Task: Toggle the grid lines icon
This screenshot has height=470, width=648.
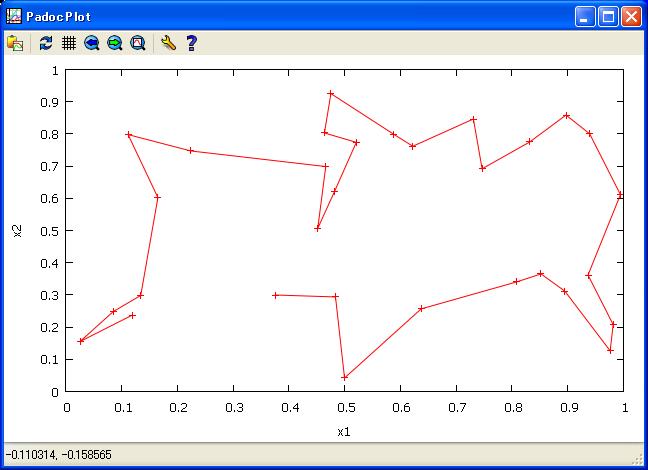Action: click(x=69, y=43)
